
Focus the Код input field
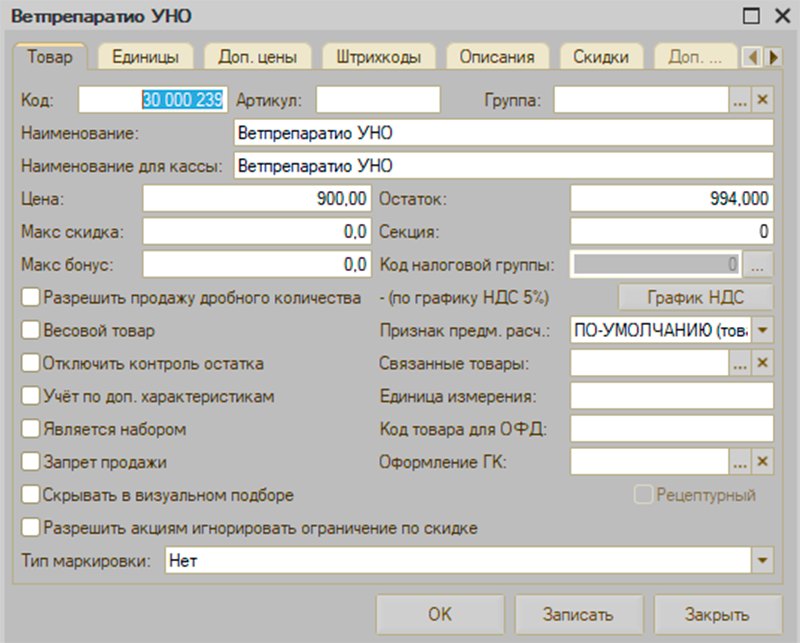pos(153,100)
